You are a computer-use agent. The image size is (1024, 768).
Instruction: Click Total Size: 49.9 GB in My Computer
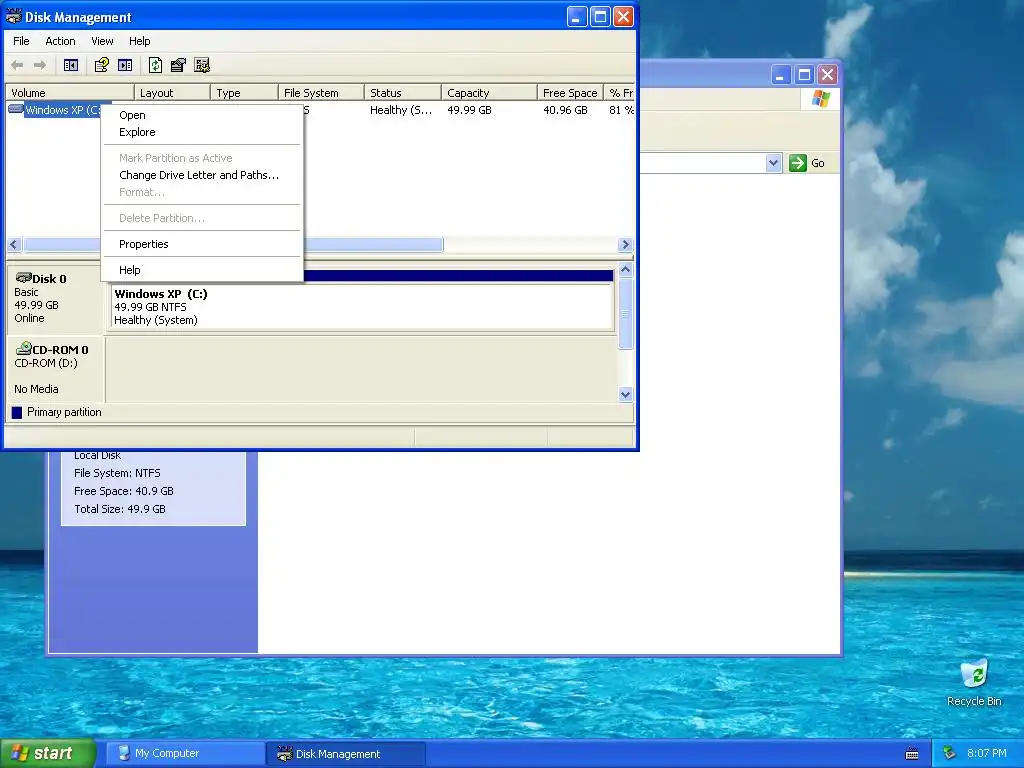(120, 509)
